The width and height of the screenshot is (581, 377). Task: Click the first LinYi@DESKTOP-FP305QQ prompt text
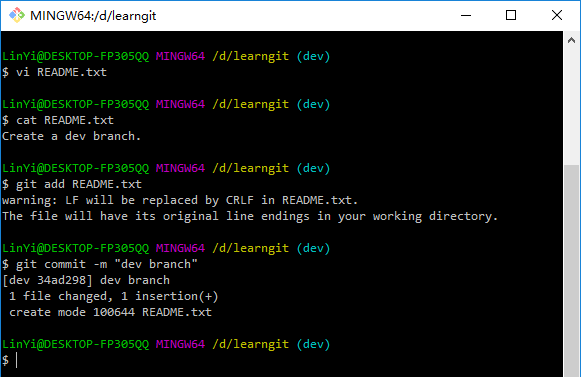[75, 56]
